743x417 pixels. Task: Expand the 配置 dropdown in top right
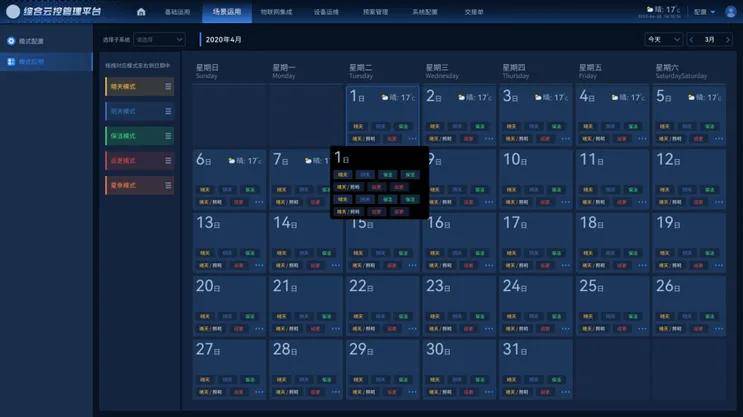705,12
